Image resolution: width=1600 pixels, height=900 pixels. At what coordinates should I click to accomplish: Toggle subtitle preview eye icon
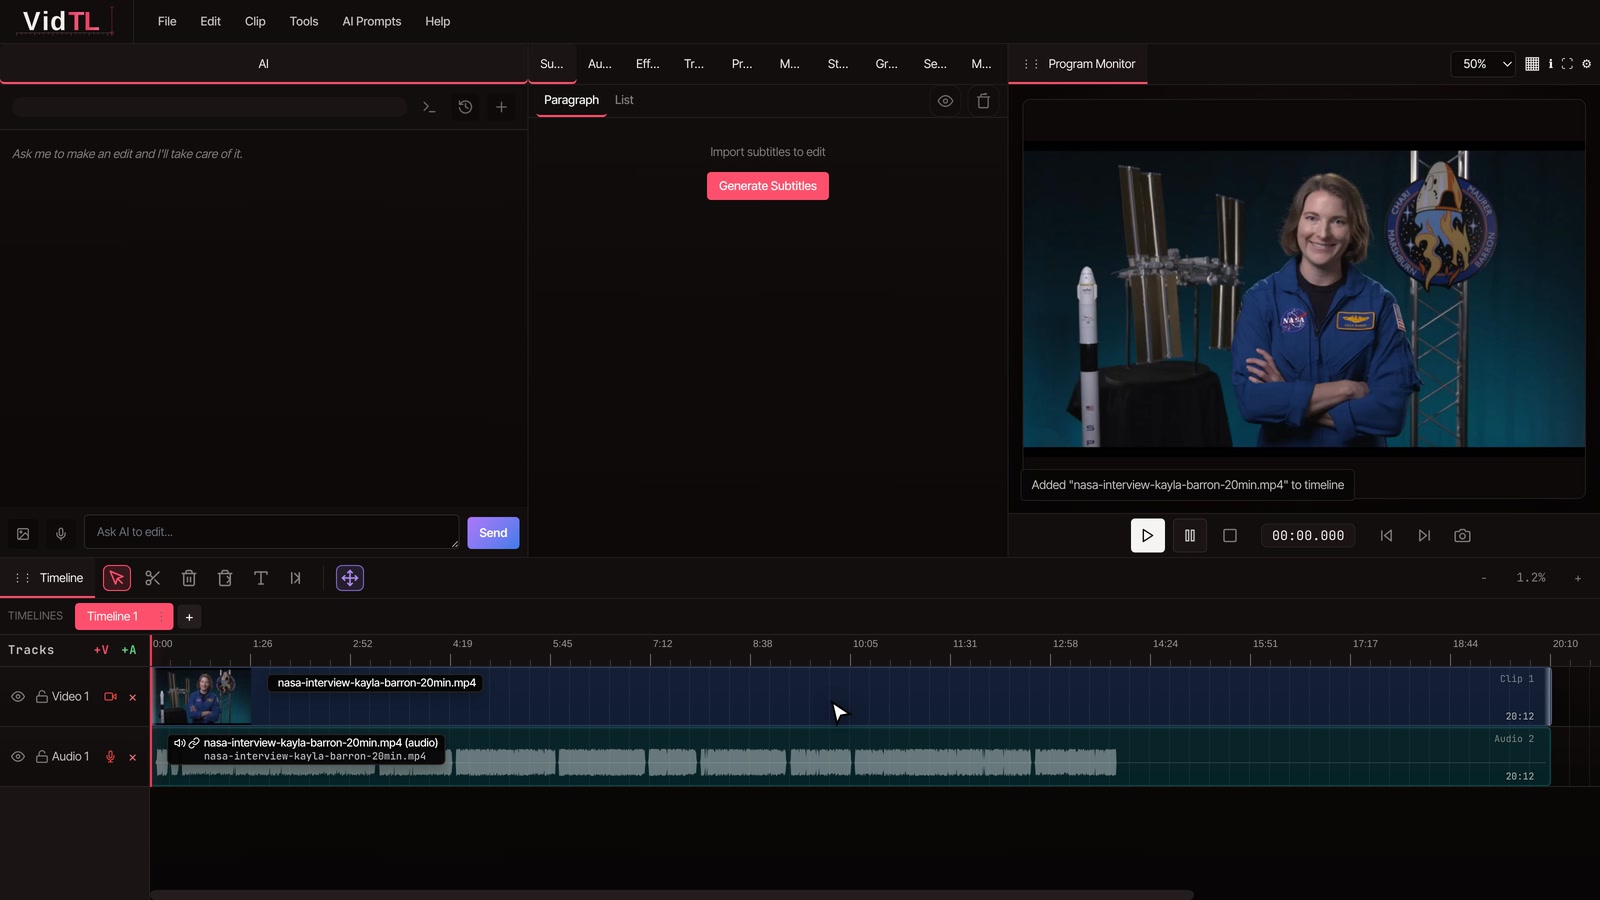945,101
